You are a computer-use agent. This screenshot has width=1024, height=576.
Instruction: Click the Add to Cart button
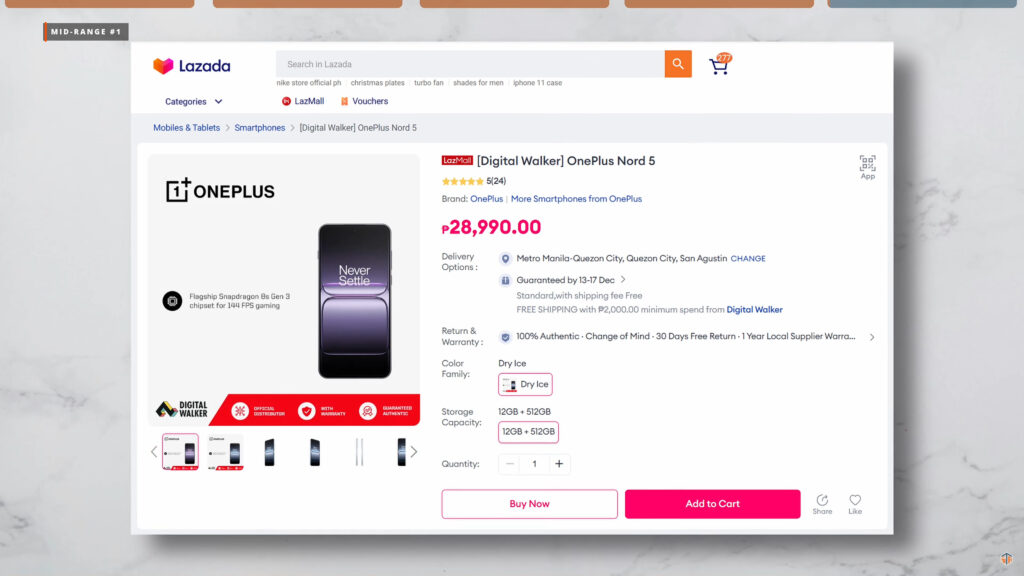tap(712, 504)
